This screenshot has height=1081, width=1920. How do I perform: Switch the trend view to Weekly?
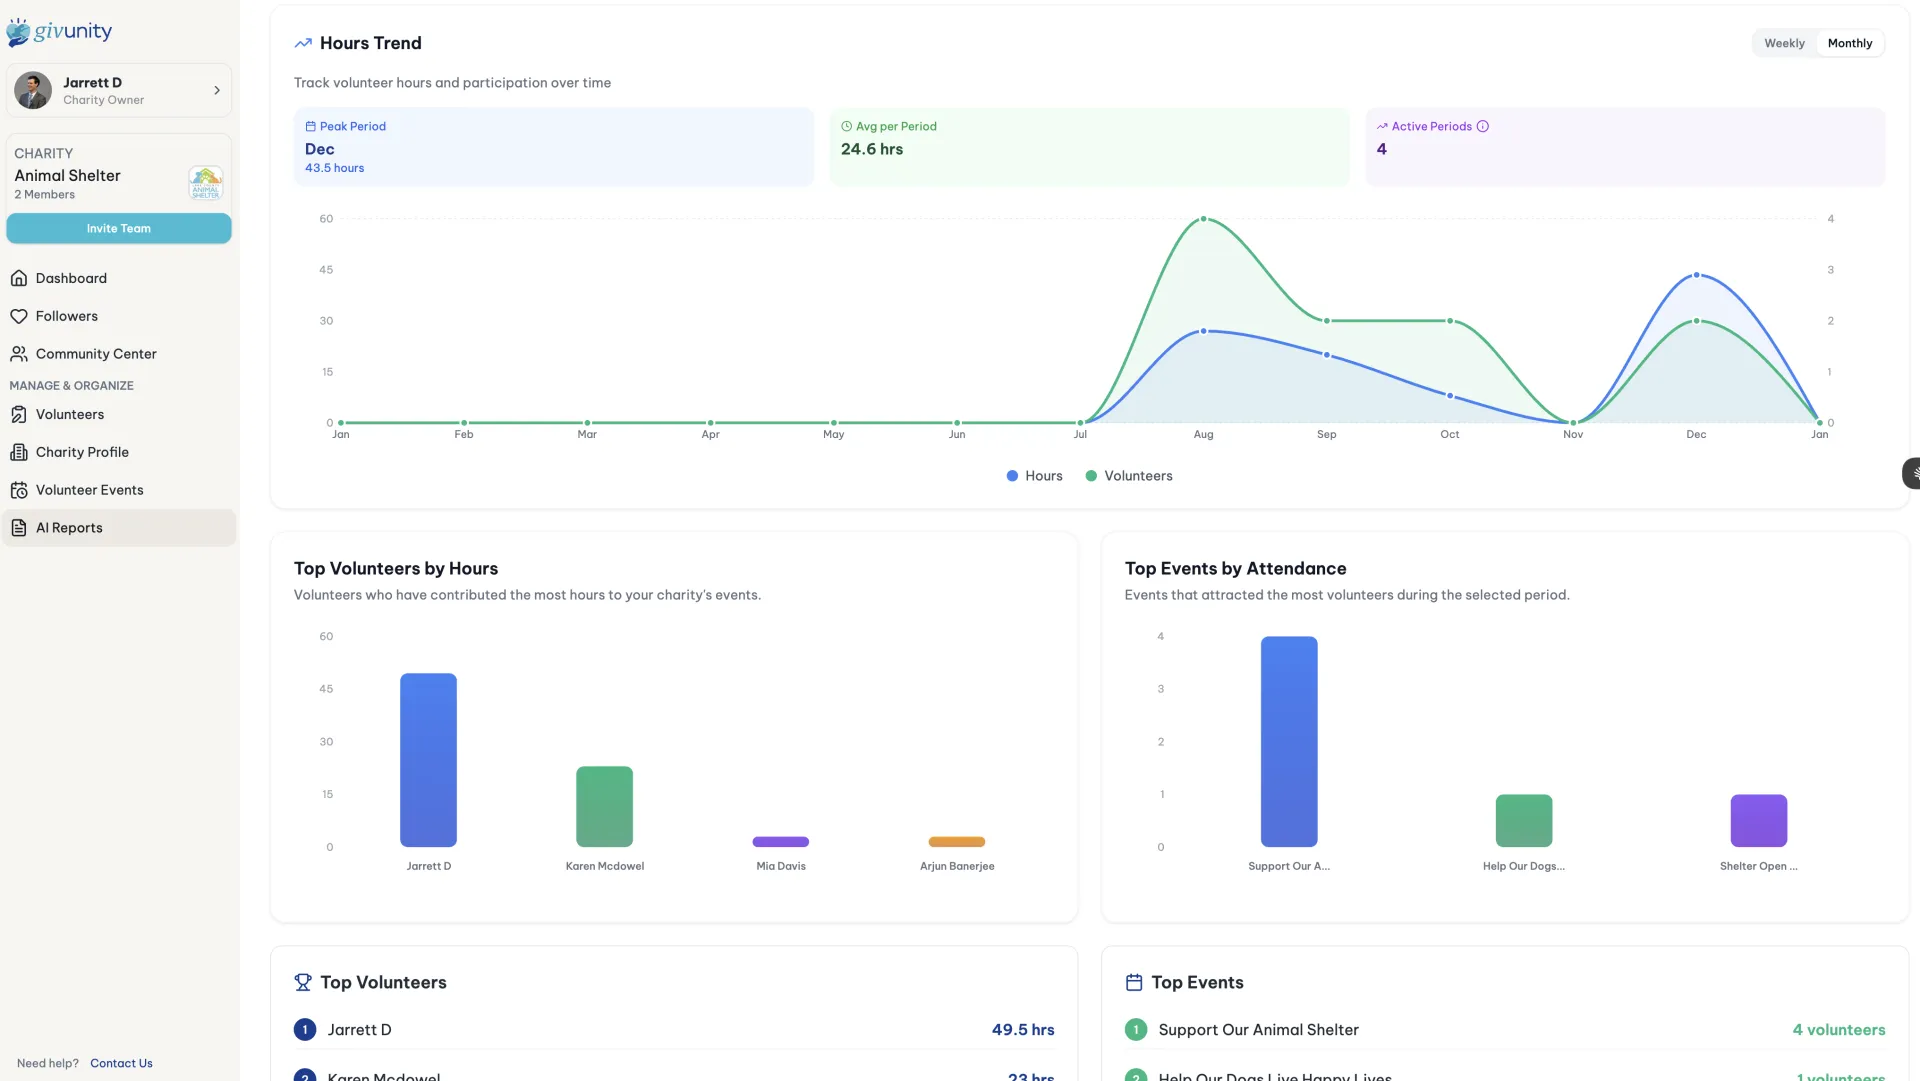1784,43
